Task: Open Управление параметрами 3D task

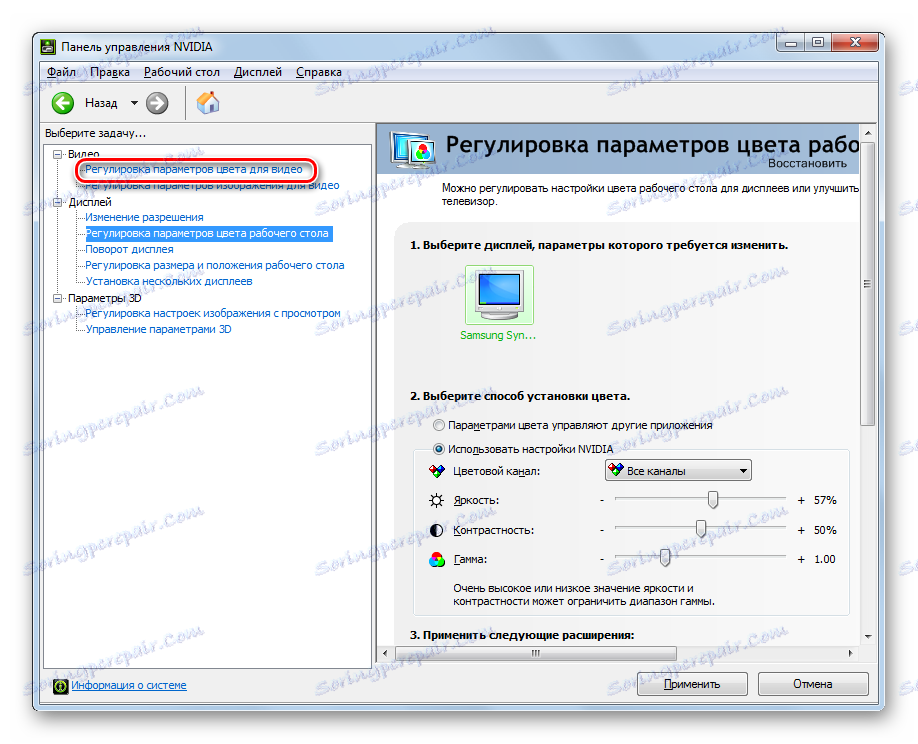Action: pyautogui.click(x=158, y=330)
